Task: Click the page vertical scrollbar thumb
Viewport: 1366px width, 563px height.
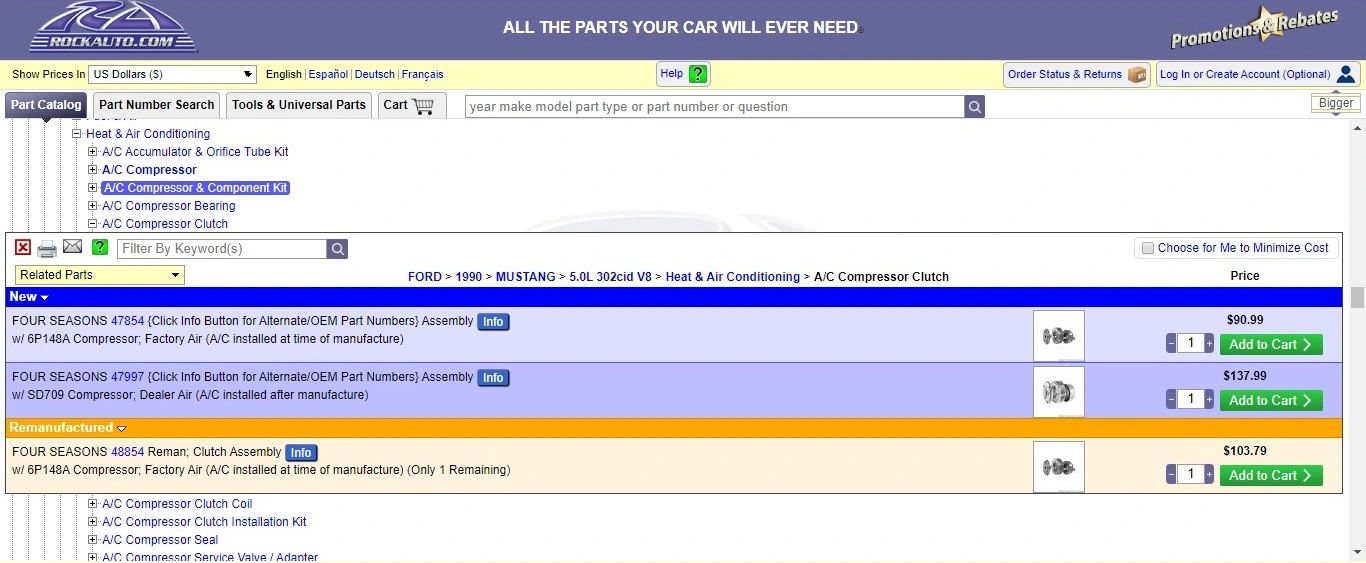Action: 1357,297
